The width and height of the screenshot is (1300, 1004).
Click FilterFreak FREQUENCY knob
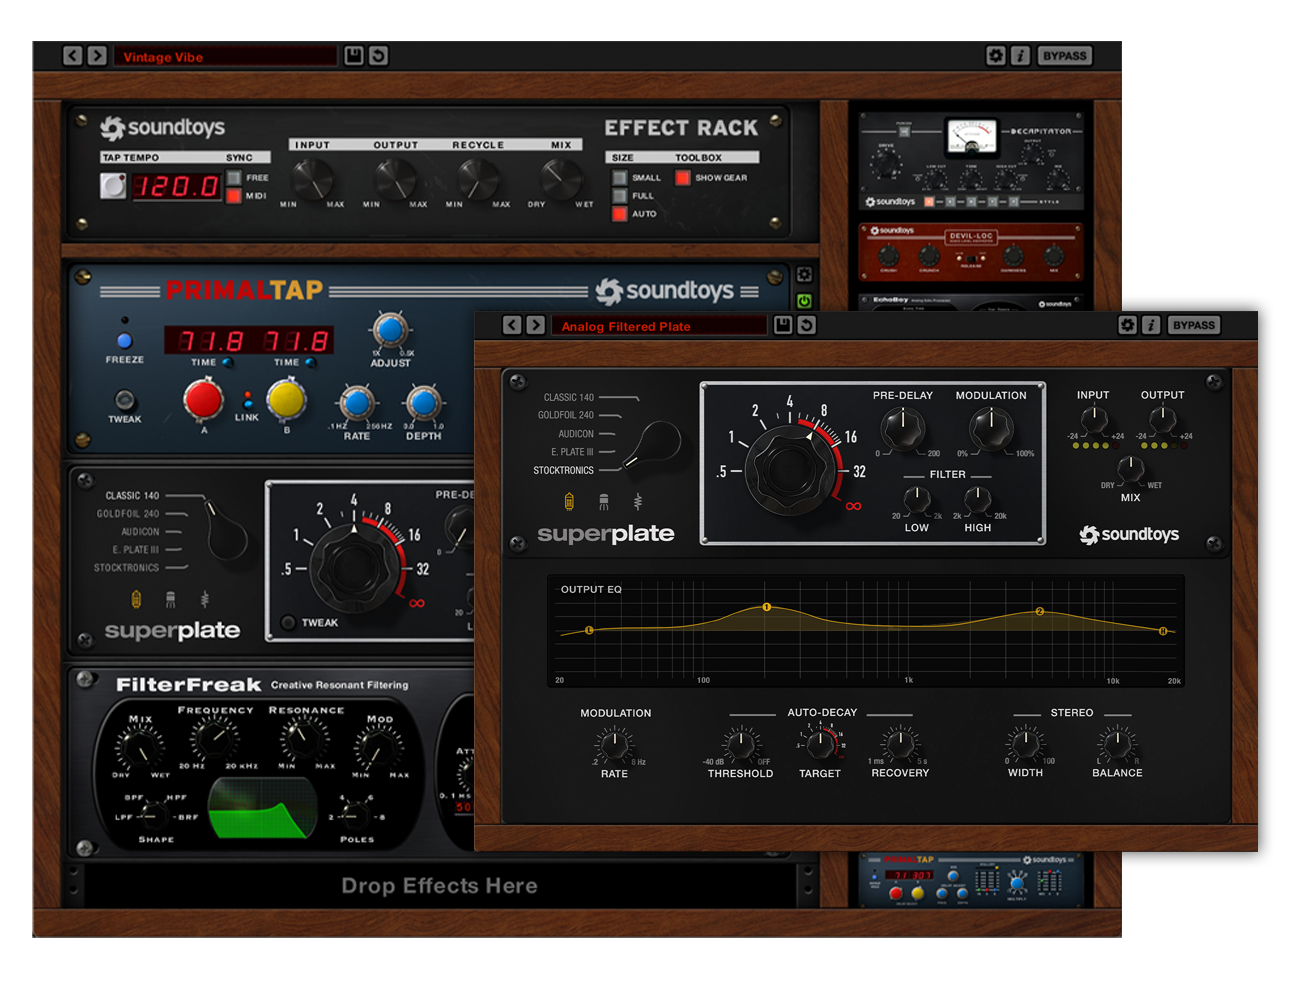point(215,741)
